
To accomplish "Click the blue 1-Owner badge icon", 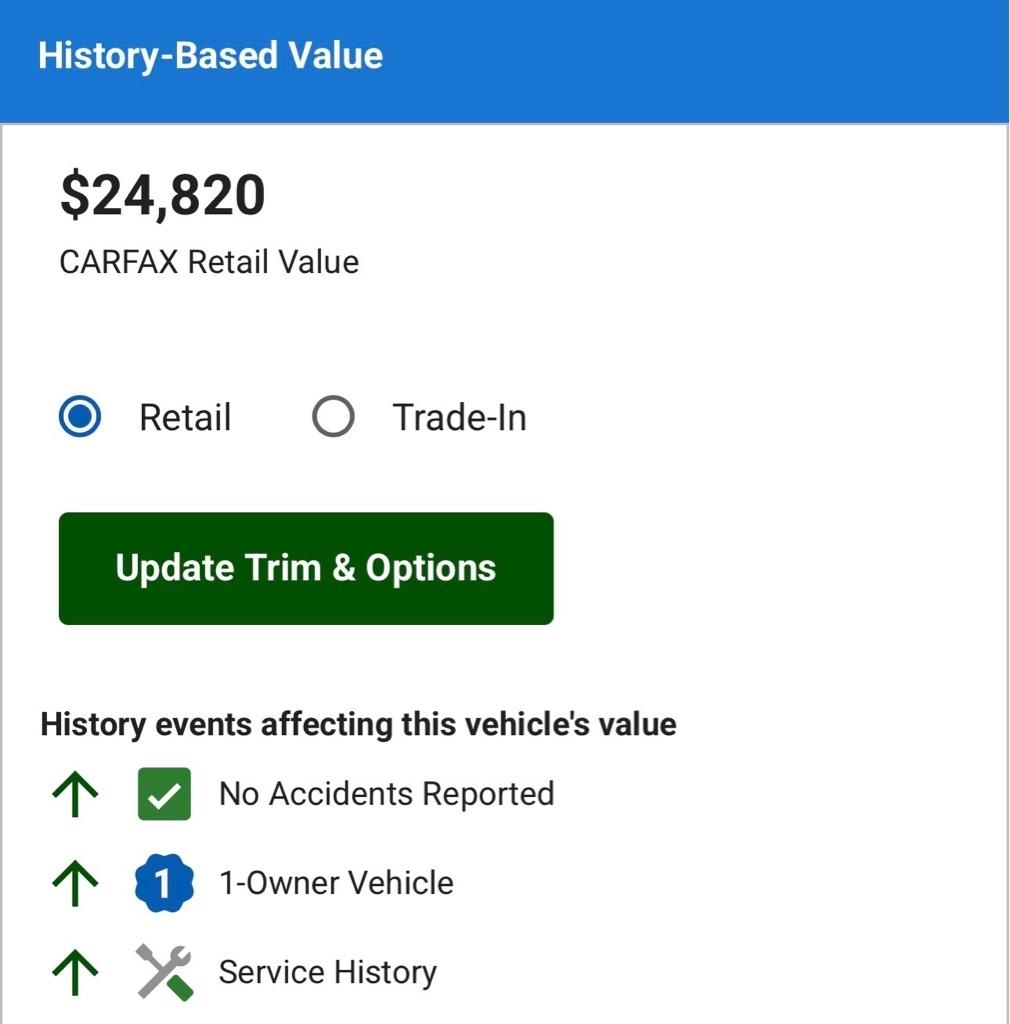I will pyautogui.click(x=164, y=883).
